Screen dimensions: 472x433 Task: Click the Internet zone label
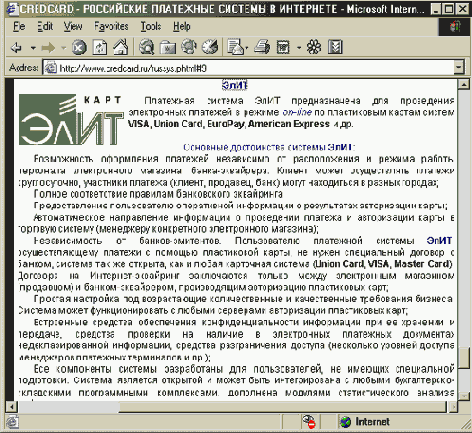coord(372,422)
